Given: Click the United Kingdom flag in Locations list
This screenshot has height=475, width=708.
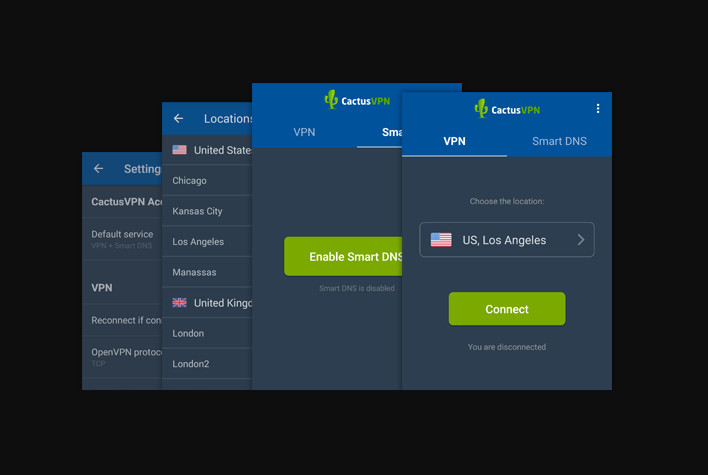Looking at the screenshot, I should pos(179,303).
